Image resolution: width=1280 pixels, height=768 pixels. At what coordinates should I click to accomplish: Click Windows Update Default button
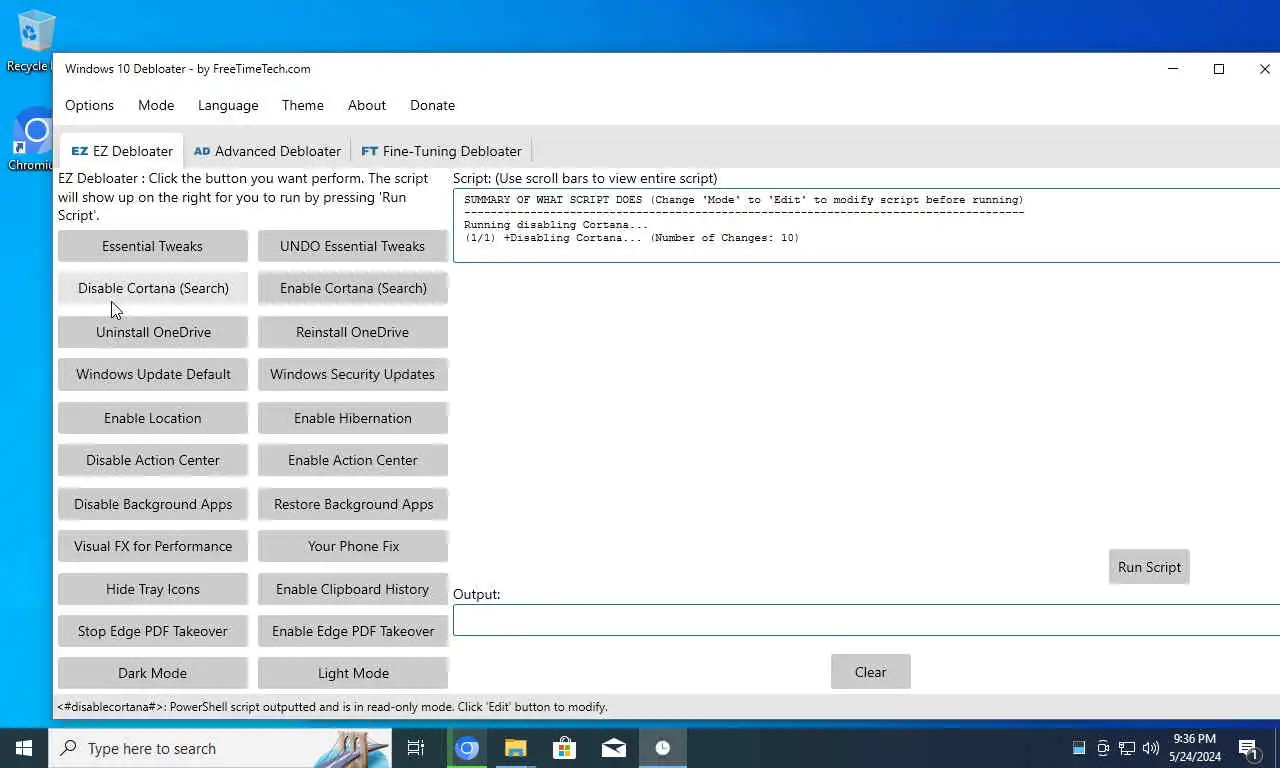tap(152, 374)
